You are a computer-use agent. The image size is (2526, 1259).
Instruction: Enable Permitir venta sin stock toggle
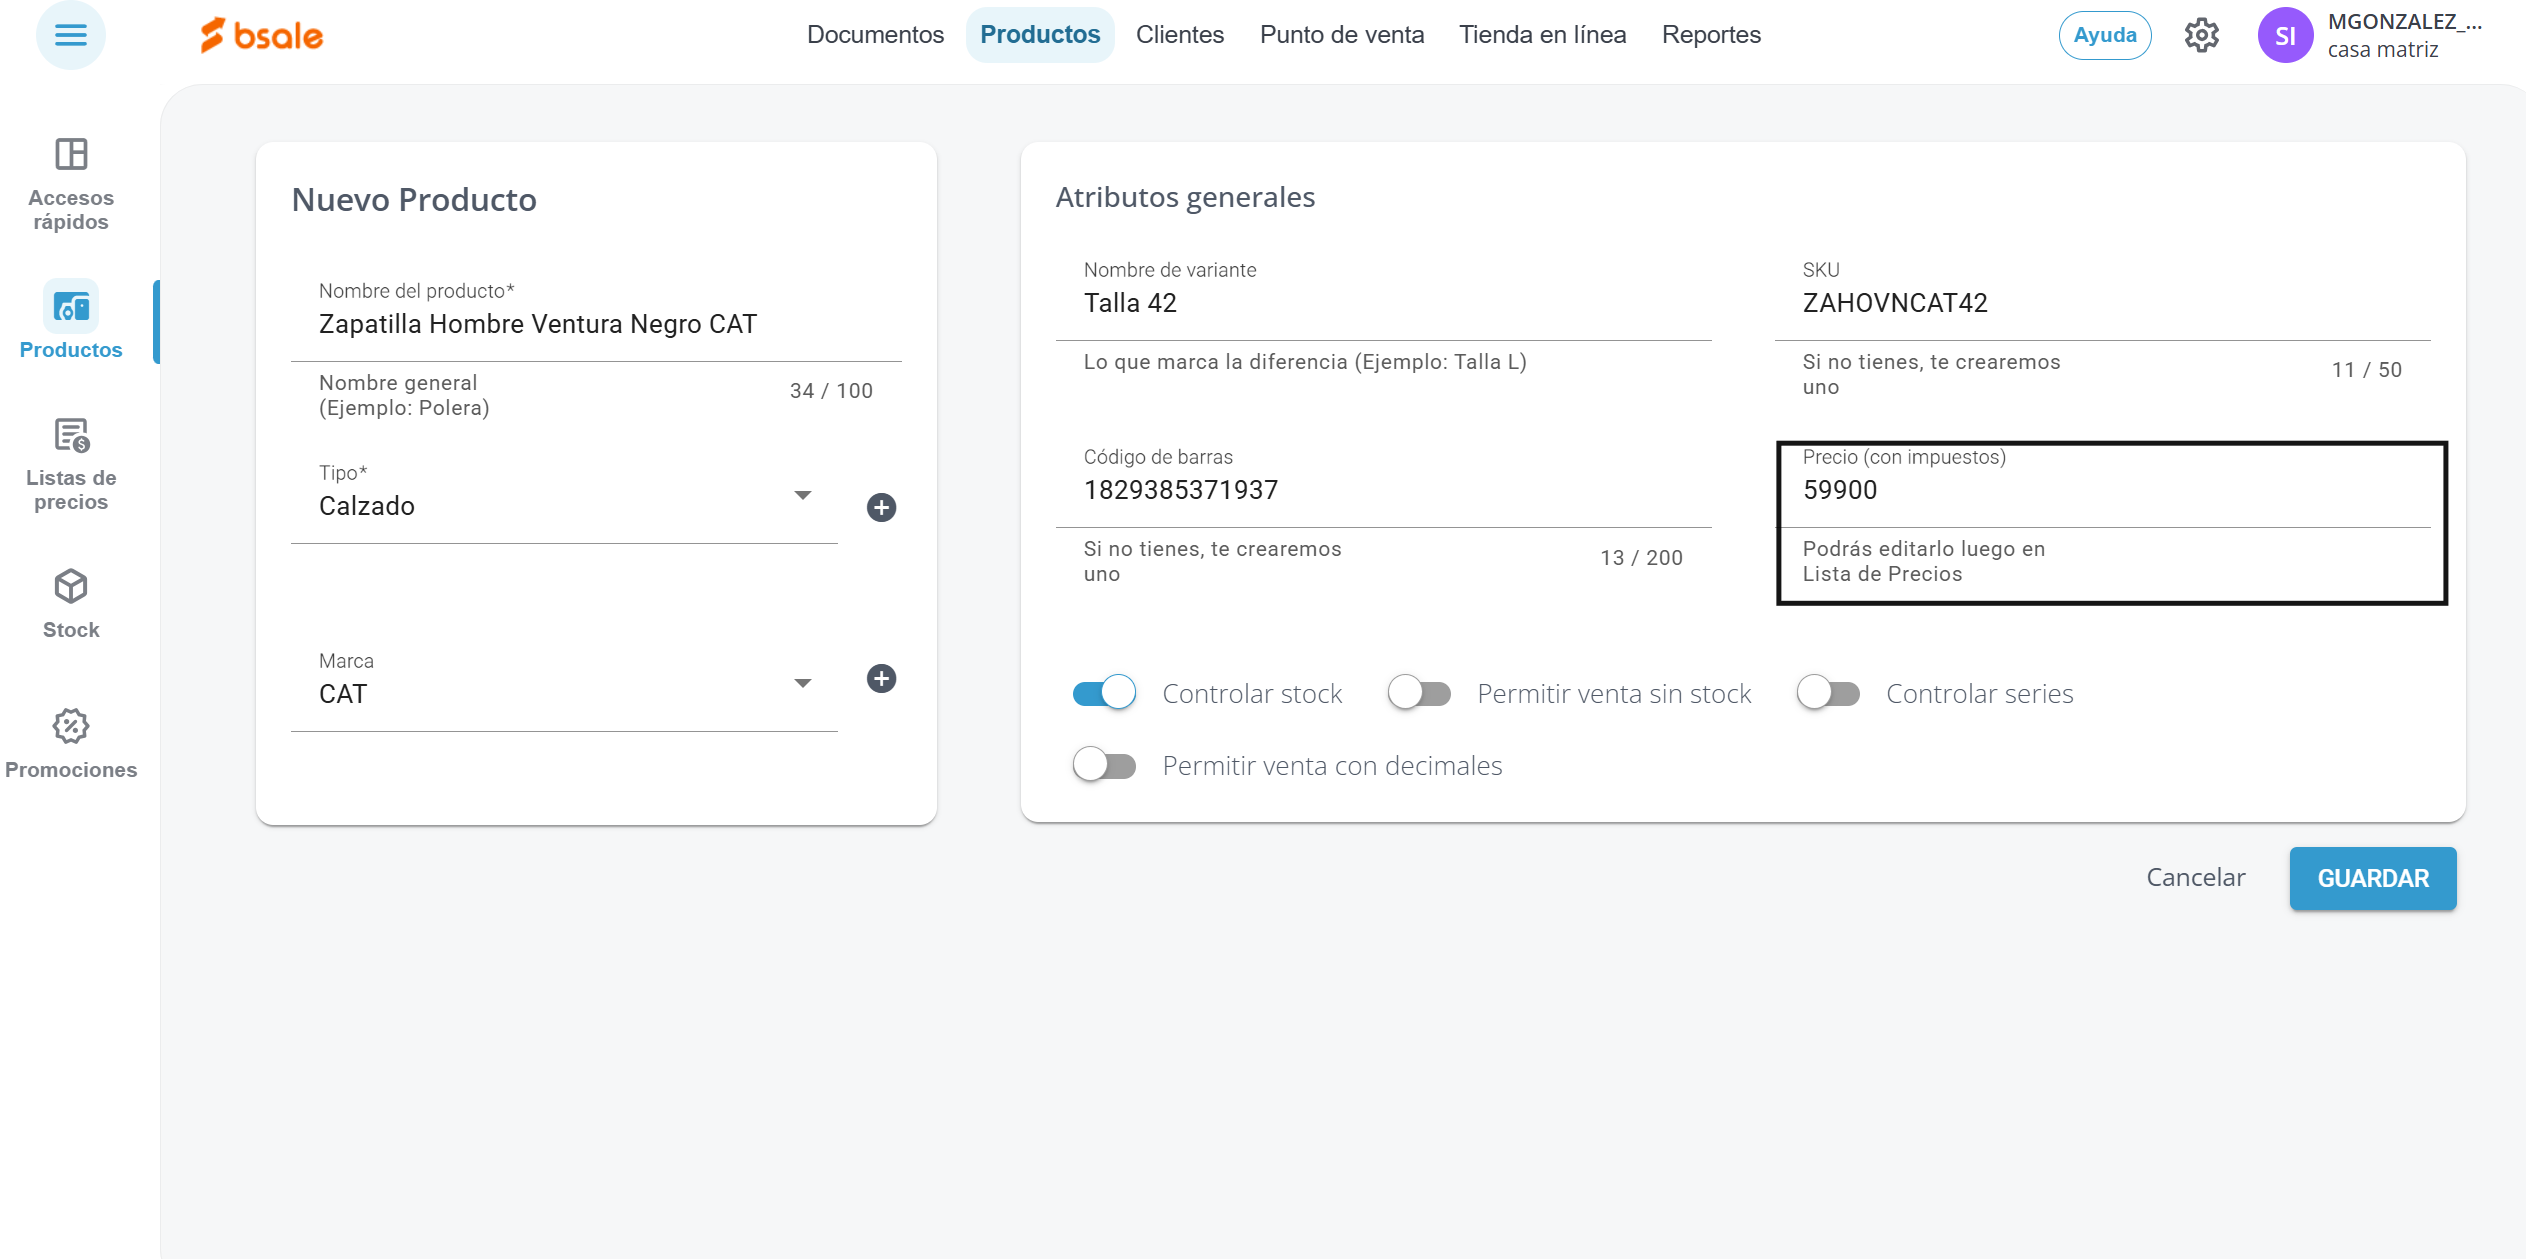[1419, 693]
